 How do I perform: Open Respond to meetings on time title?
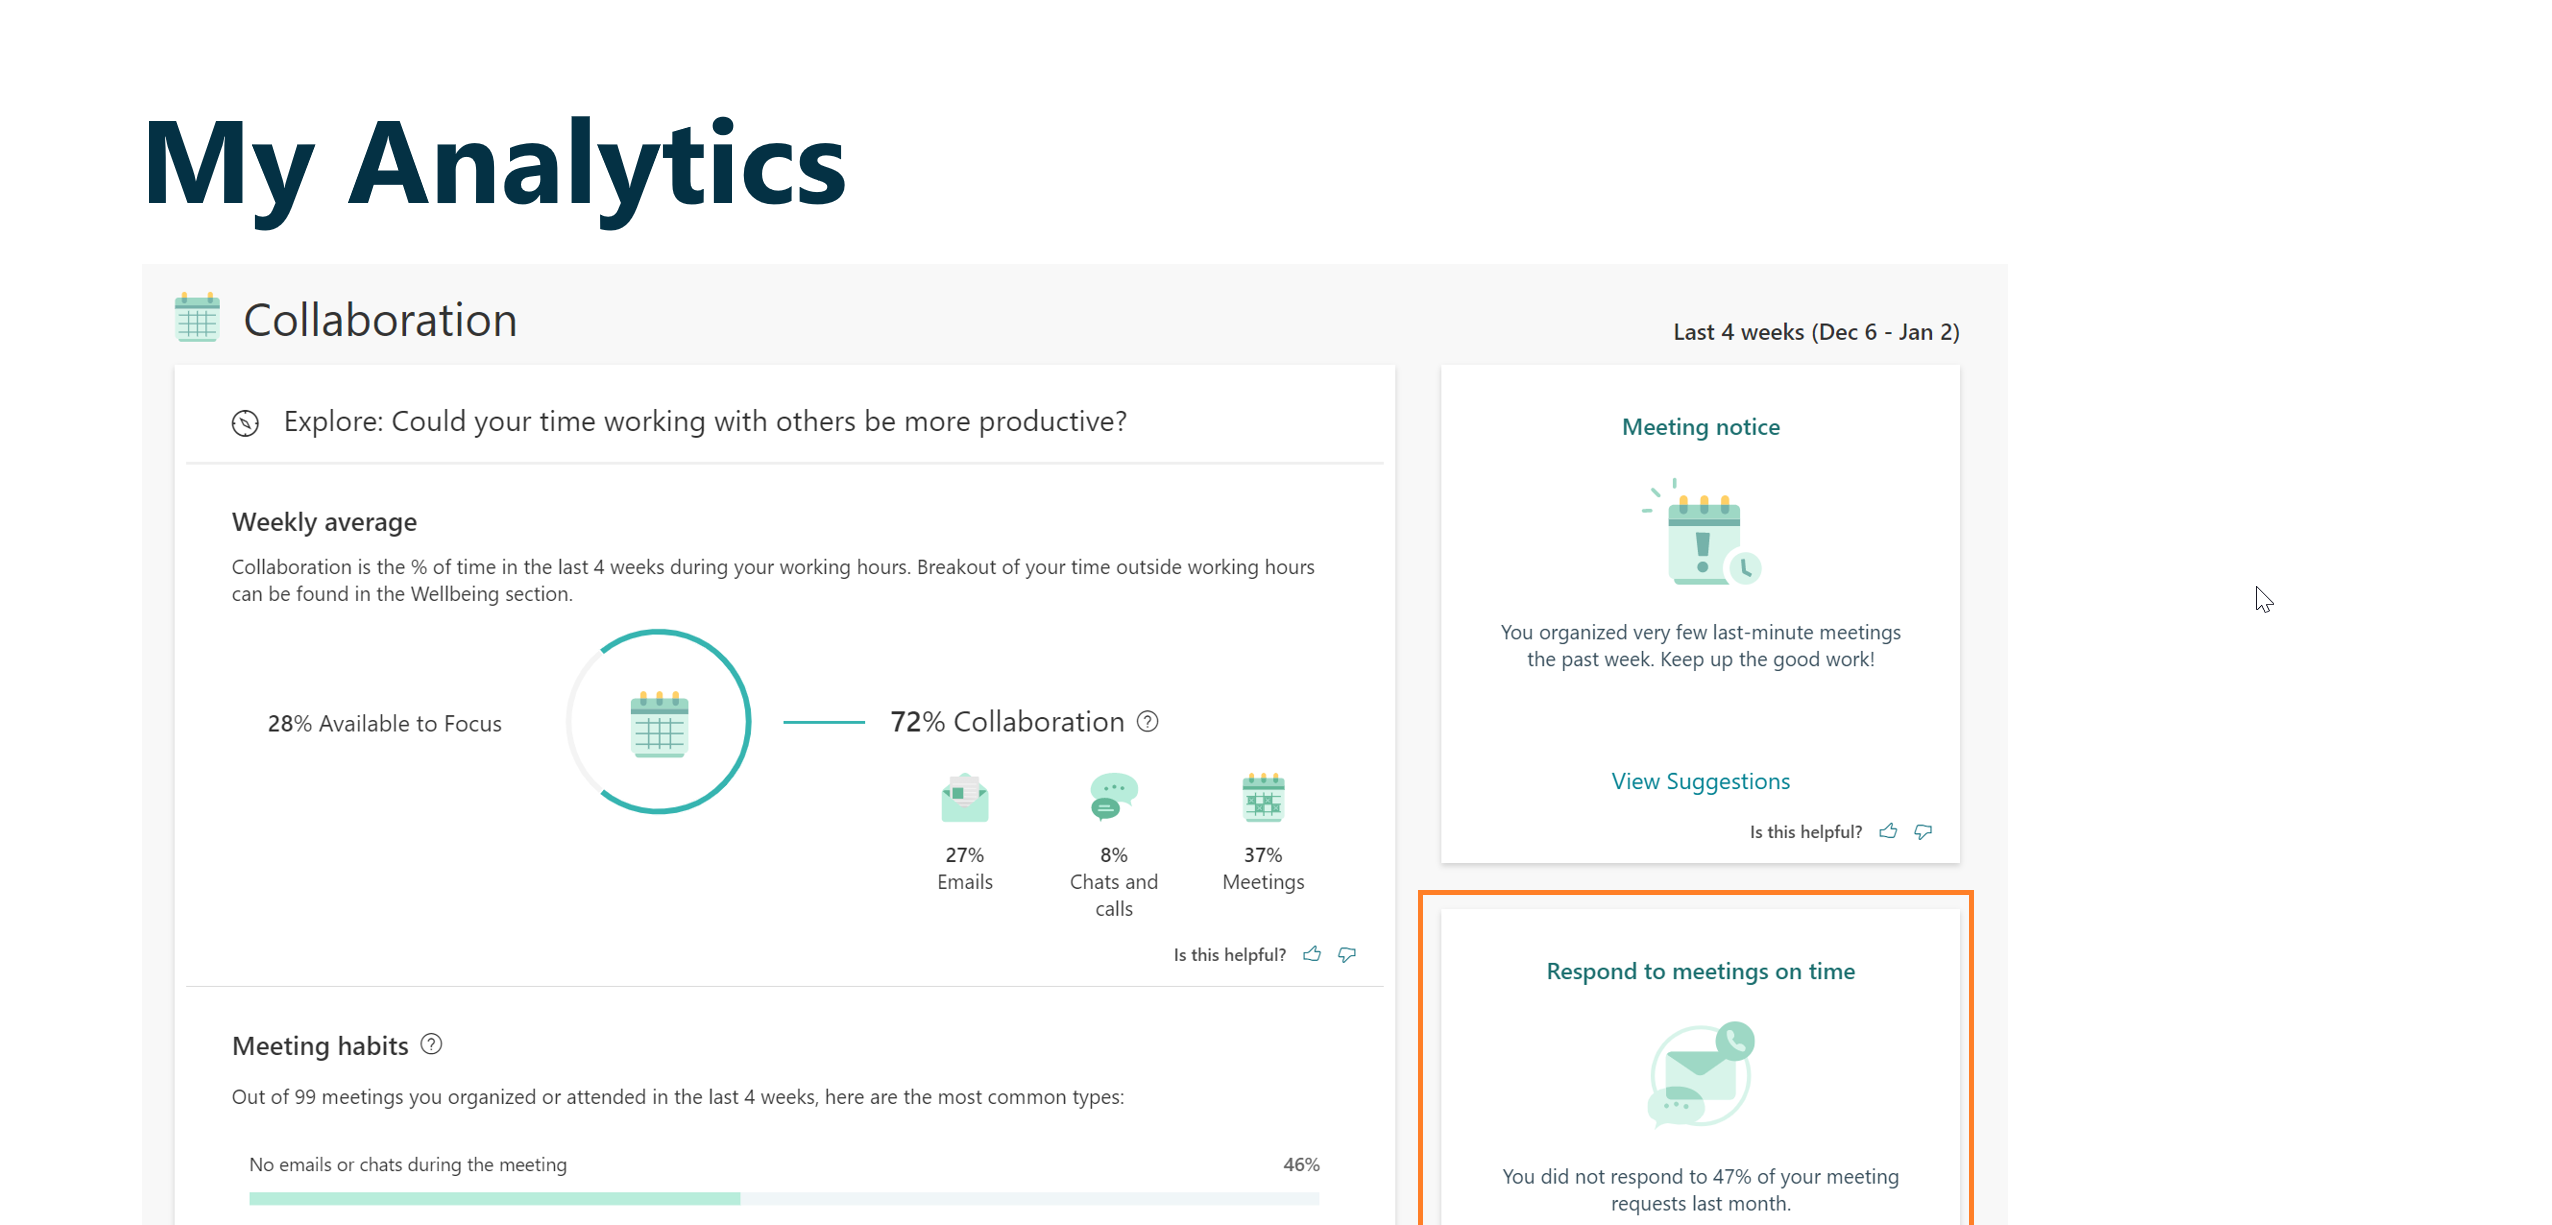tap(1700, 971)
